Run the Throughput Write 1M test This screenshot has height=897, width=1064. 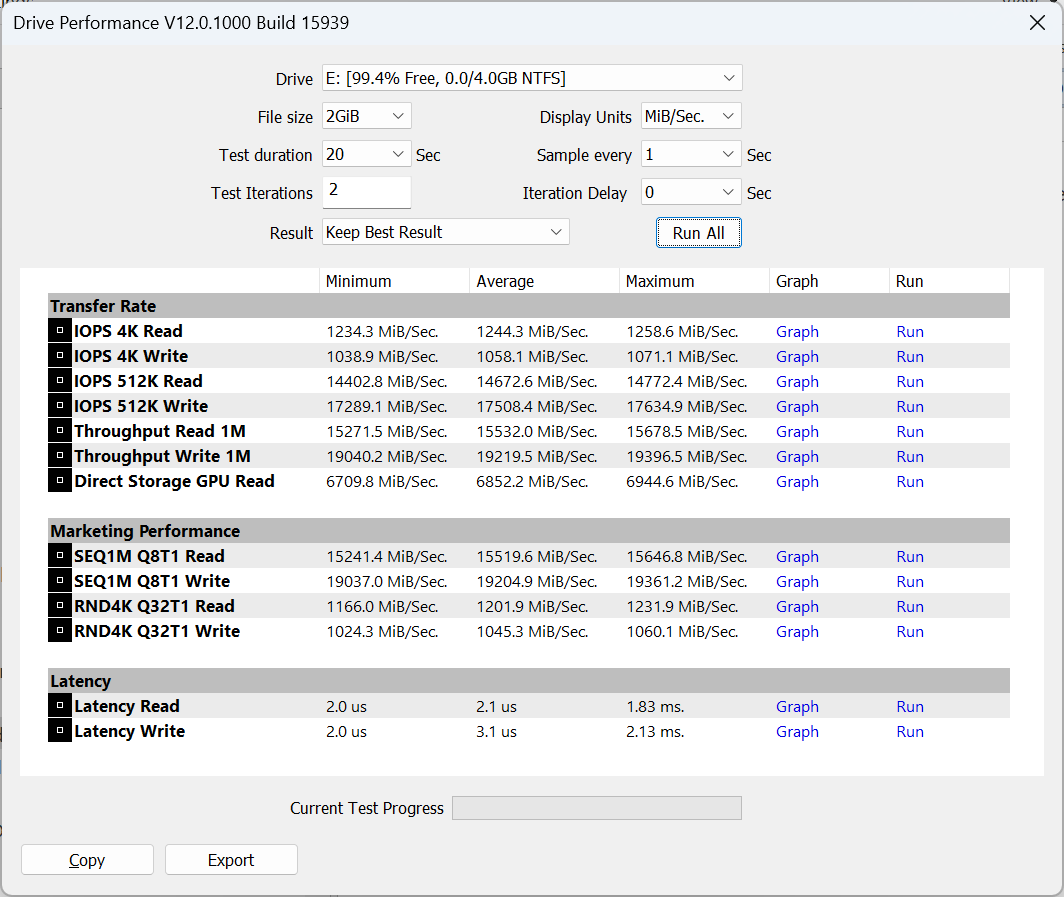910,457
